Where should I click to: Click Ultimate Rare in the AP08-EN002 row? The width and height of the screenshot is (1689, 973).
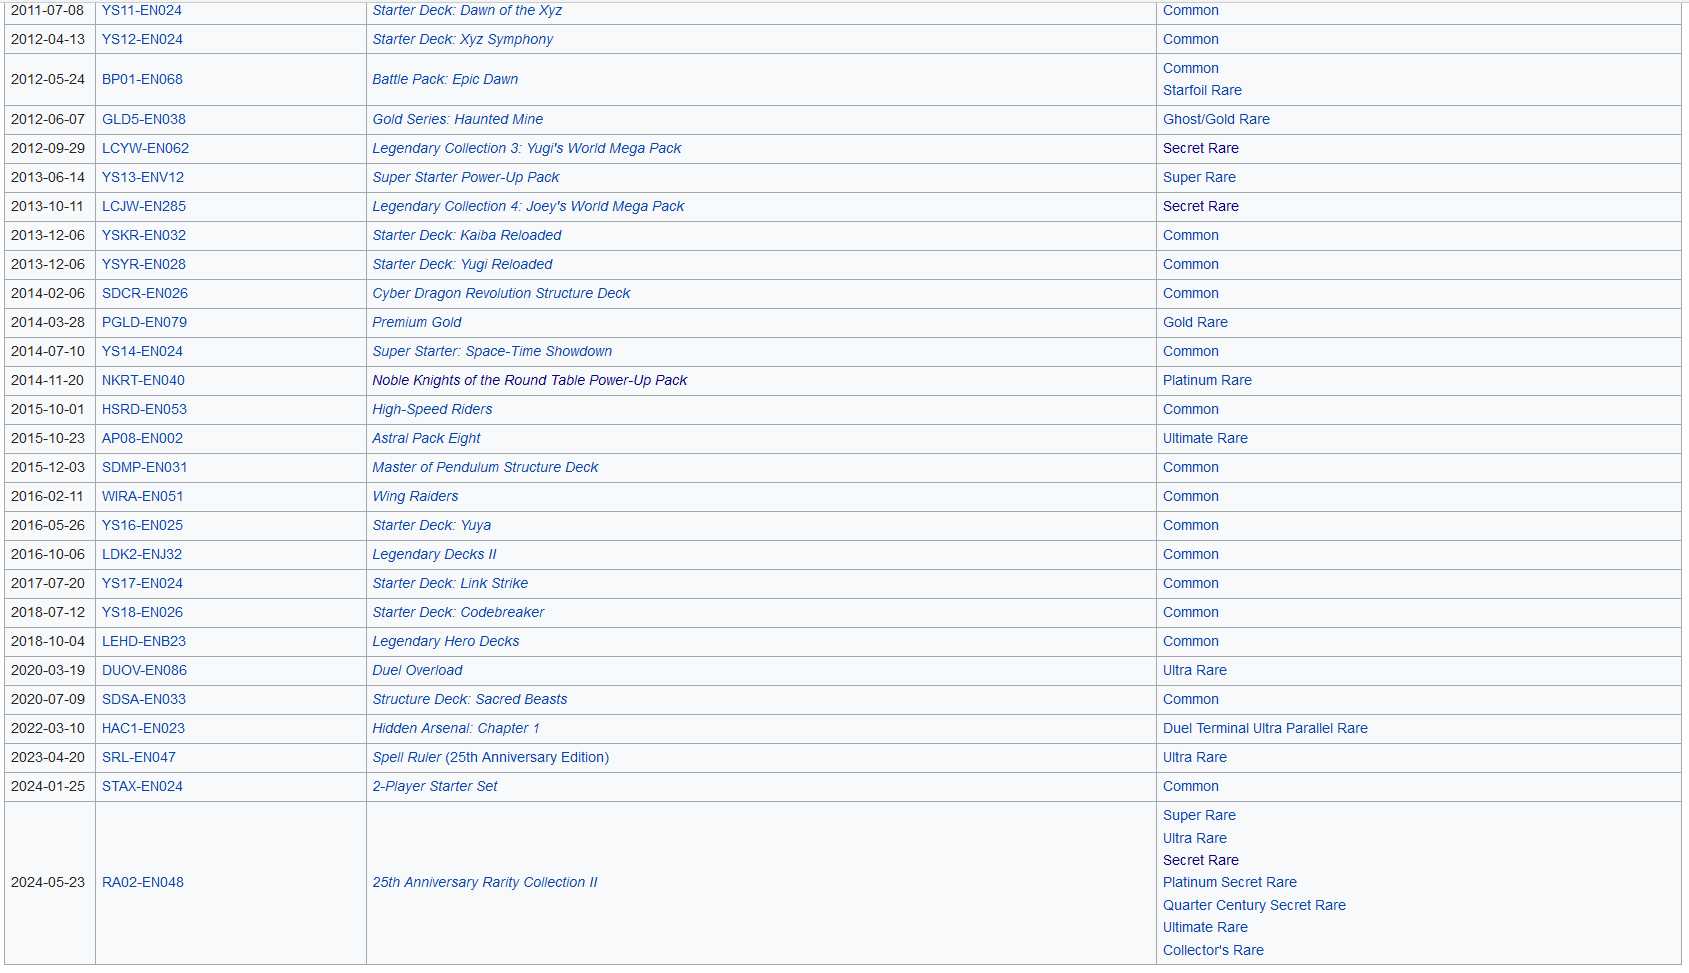[1205, 438]
